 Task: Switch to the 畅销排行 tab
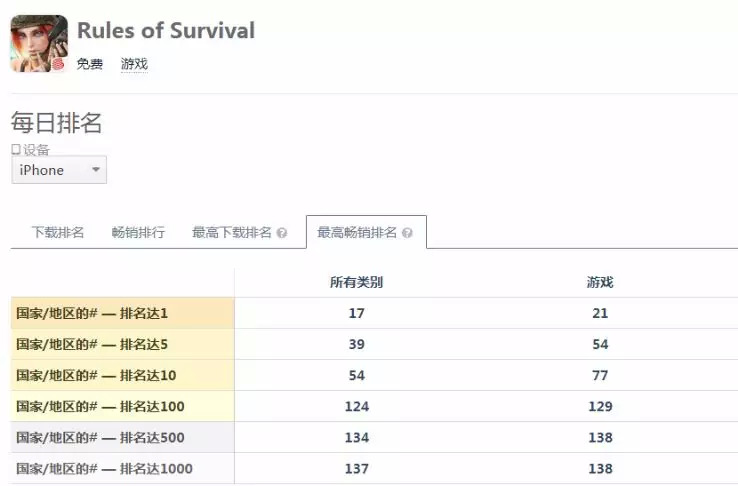(138, 233)
